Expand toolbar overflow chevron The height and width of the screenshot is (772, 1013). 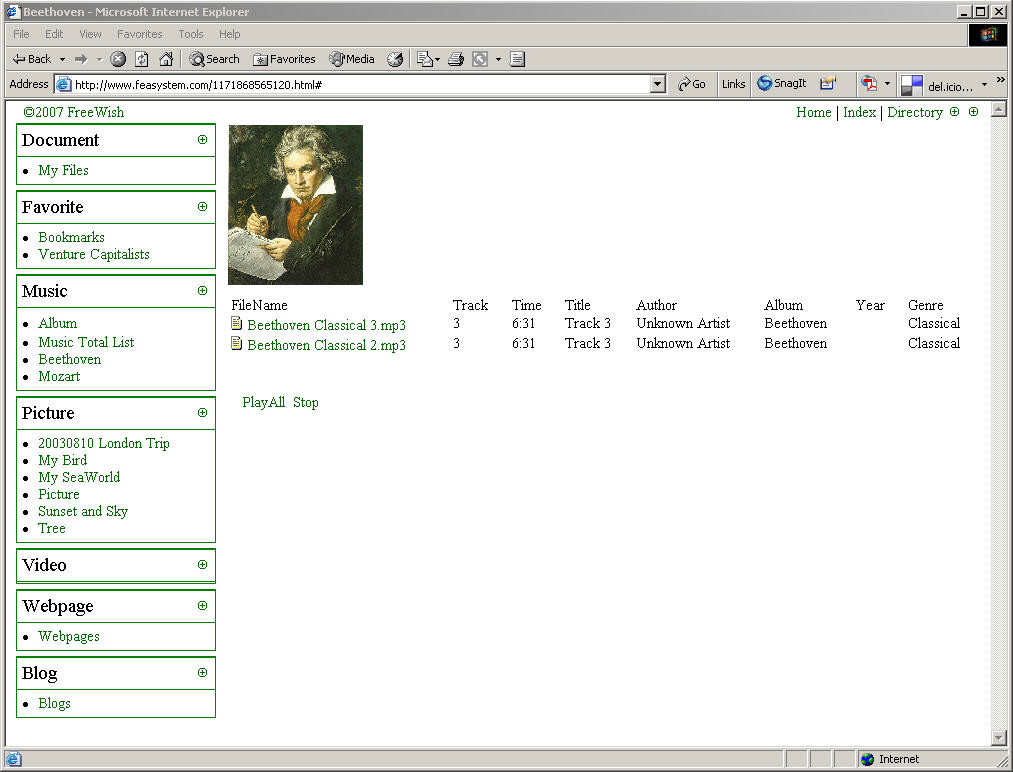tap(1001, 79)
